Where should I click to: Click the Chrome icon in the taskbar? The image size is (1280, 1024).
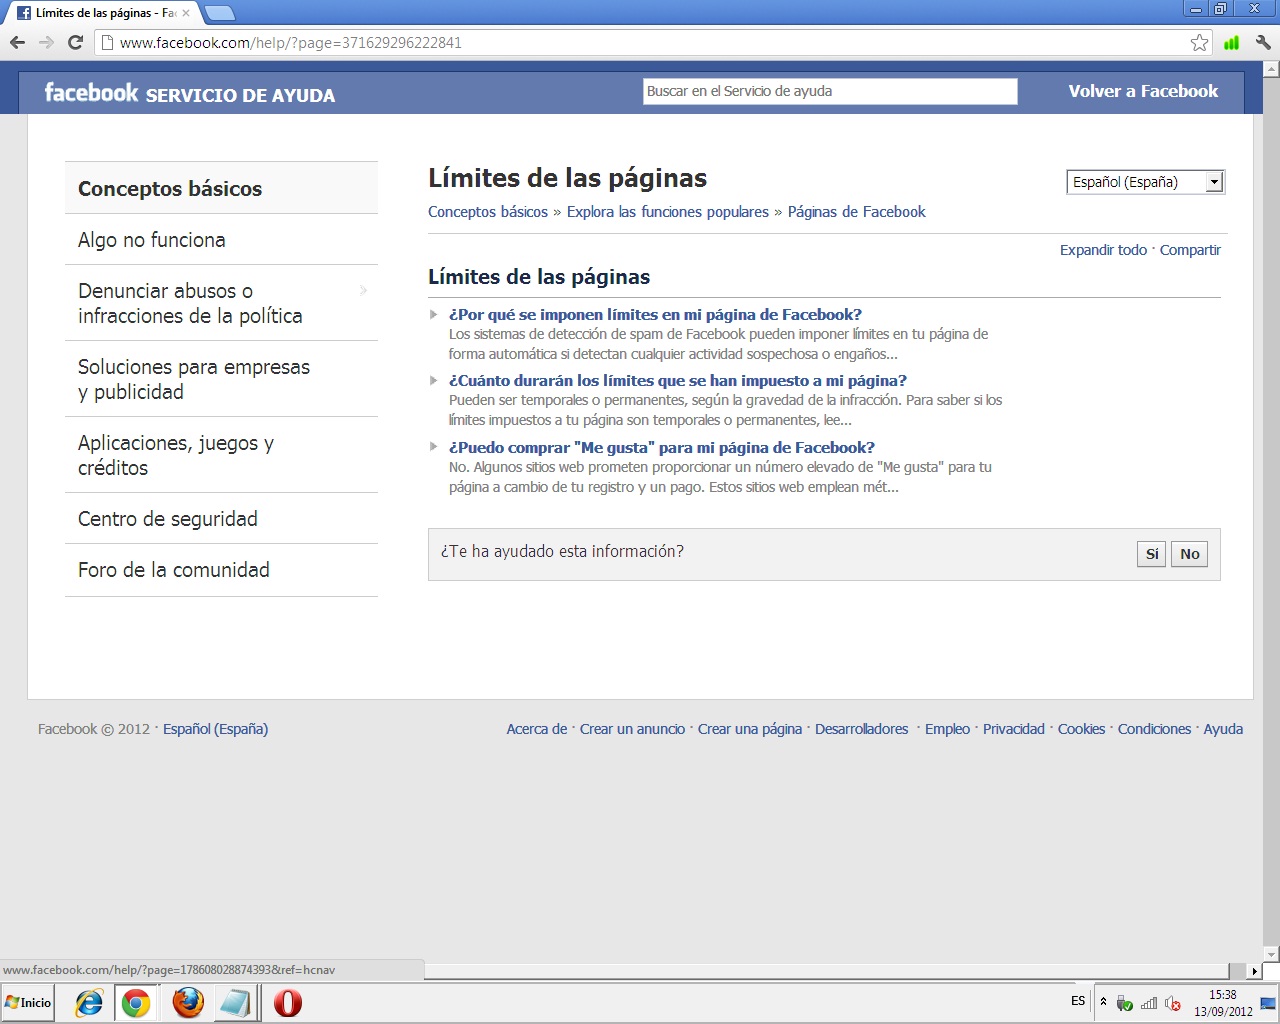[x=135, y=1003]
